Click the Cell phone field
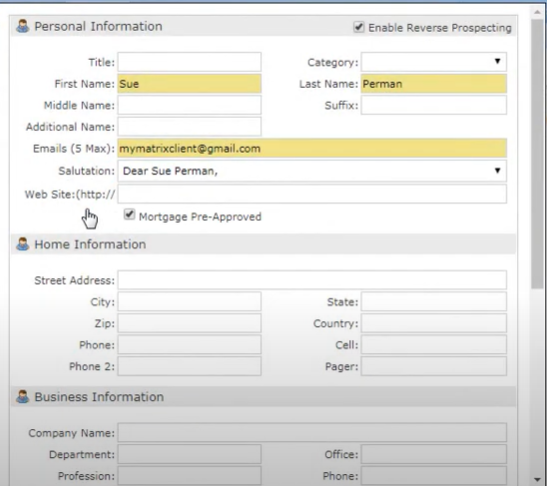 [434, 345]
